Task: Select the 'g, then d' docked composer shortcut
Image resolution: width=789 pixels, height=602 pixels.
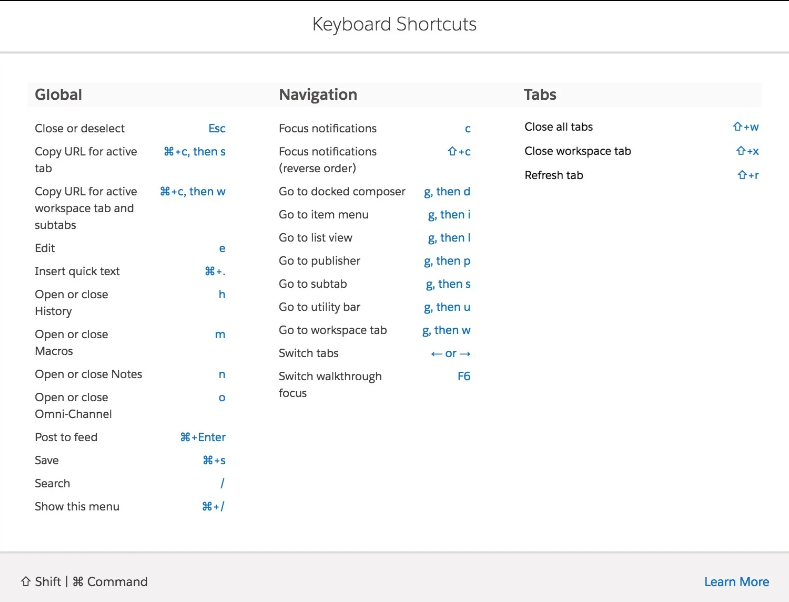Action: [446, 192]
